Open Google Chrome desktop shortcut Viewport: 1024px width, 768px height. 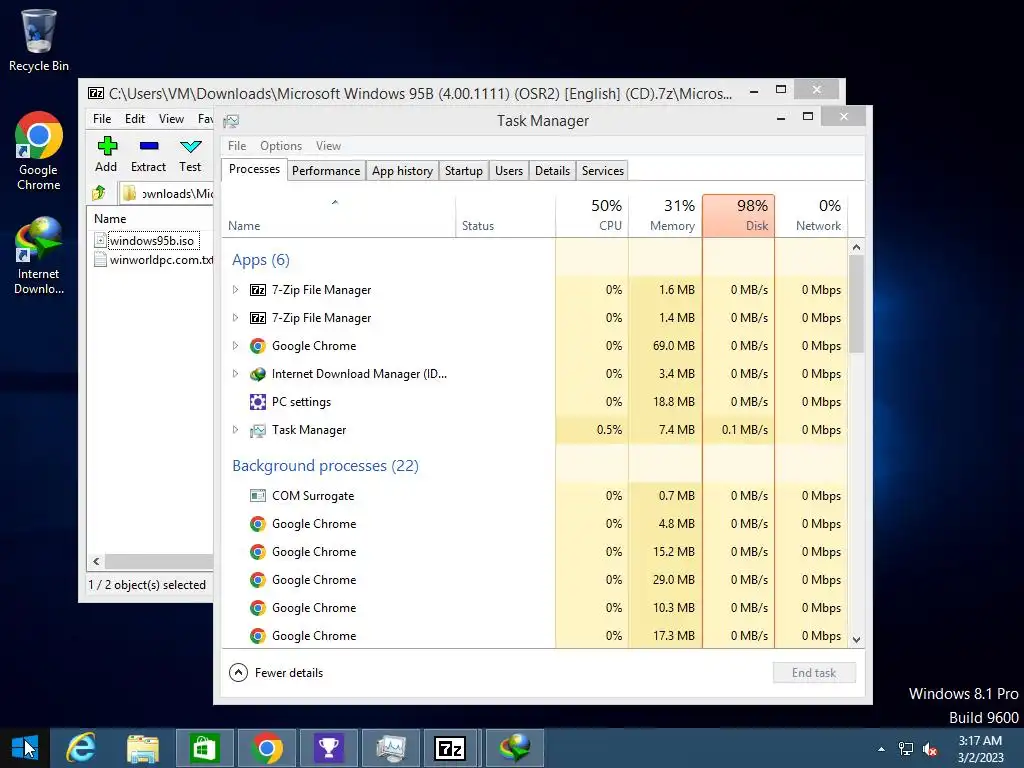click(39, 152)
